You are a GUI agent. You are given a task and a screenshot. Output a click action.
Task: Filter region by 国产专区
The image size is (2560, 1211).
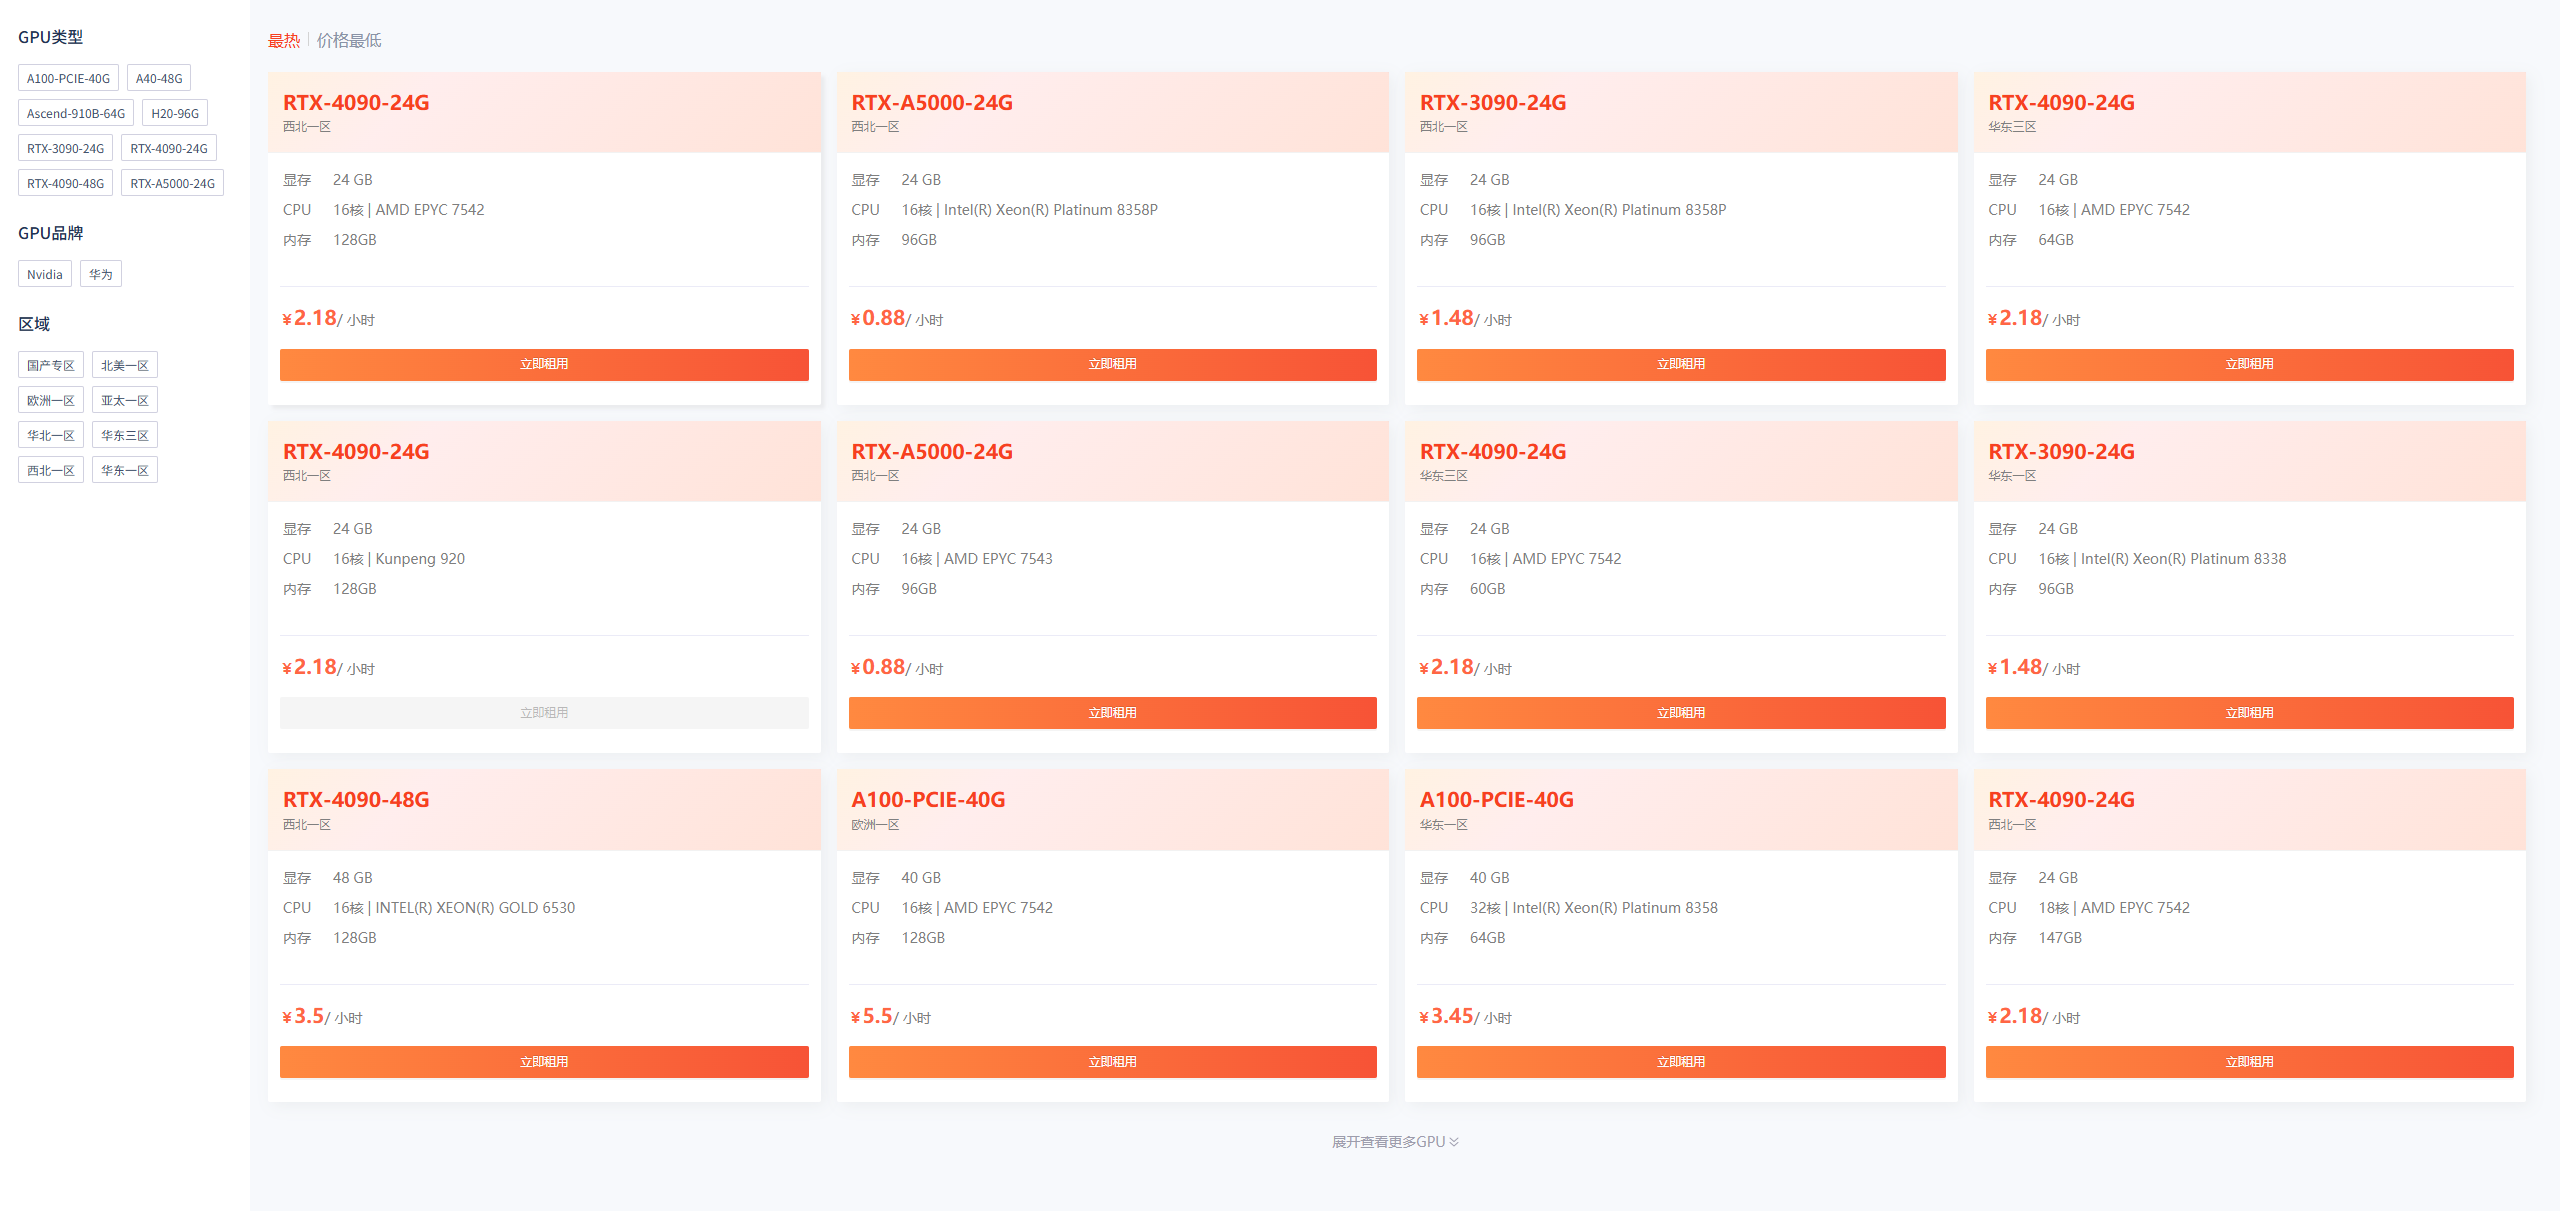click(50, 366)
